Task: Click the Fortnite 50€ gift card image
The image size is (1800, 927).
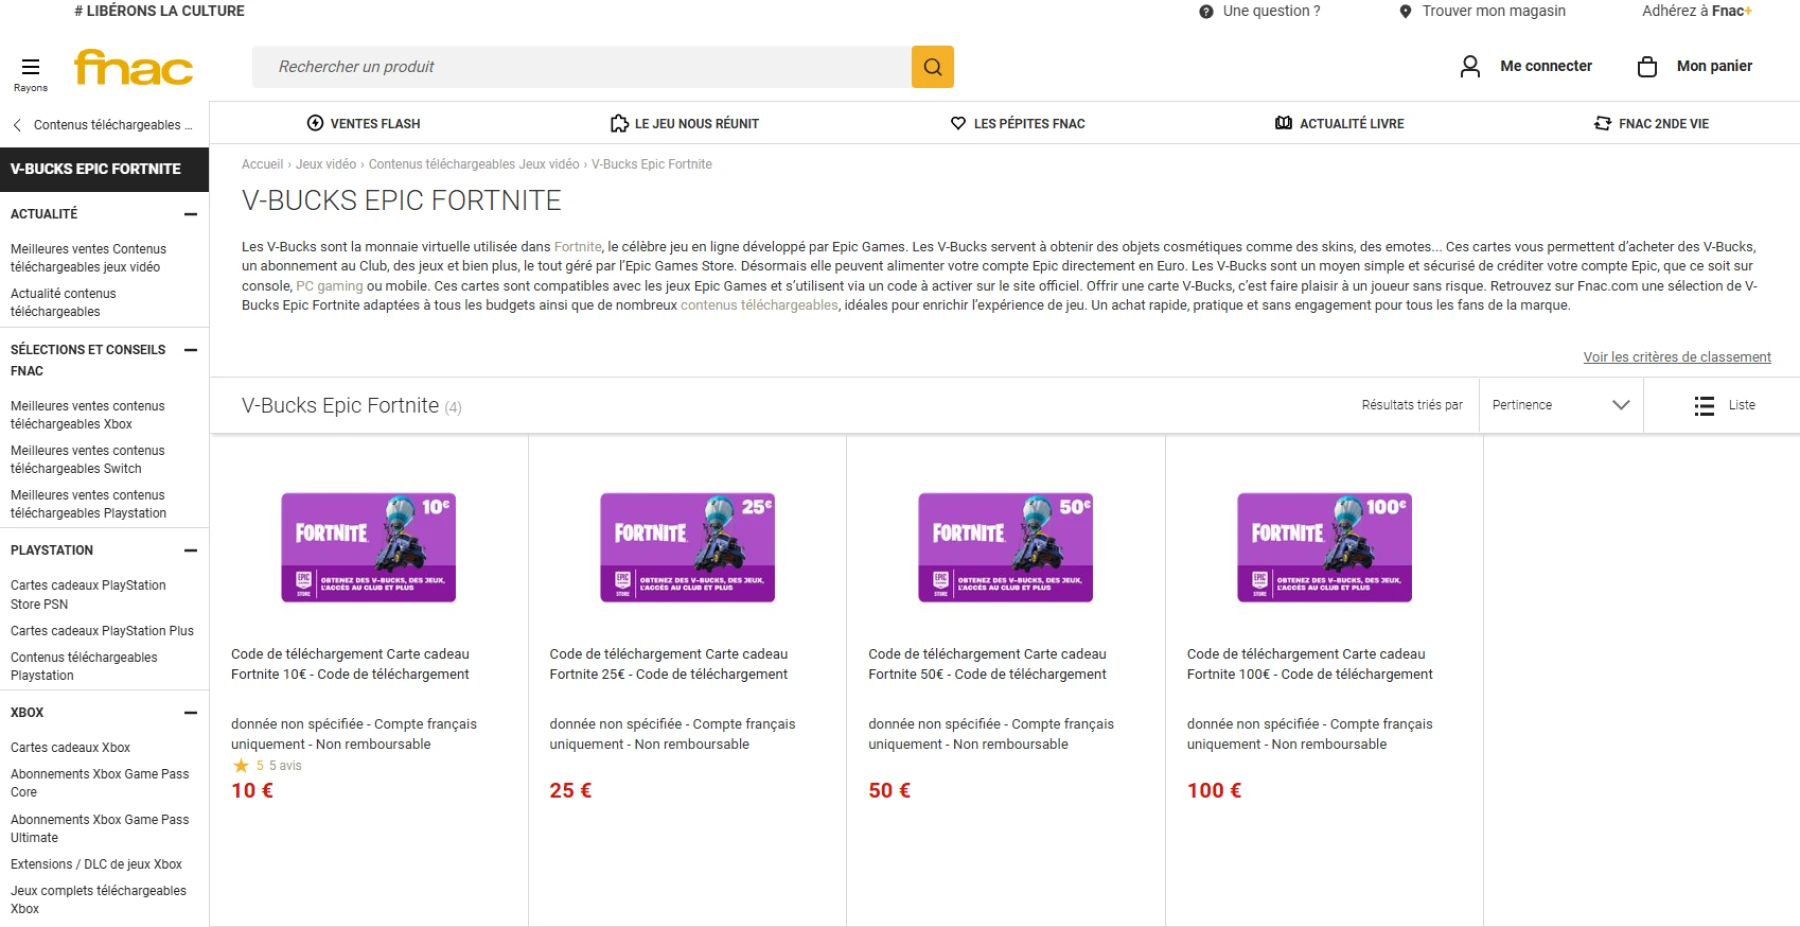Action: tap(1005, 547)
